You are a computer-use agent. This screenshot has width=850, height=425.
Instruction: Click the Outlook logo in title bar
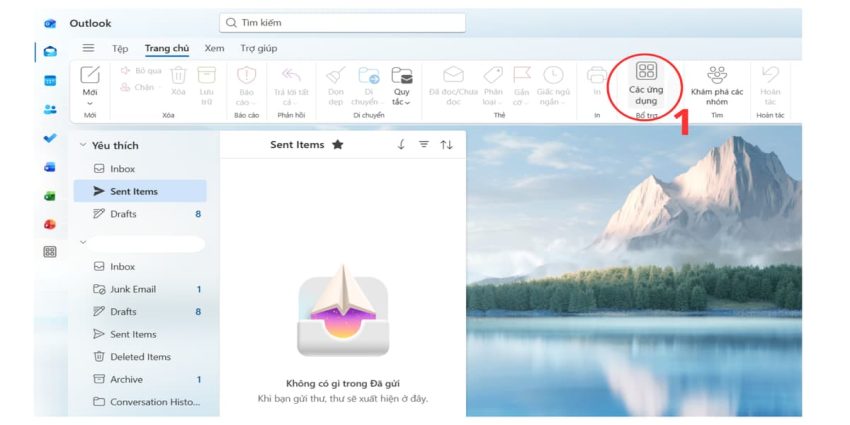50,23
